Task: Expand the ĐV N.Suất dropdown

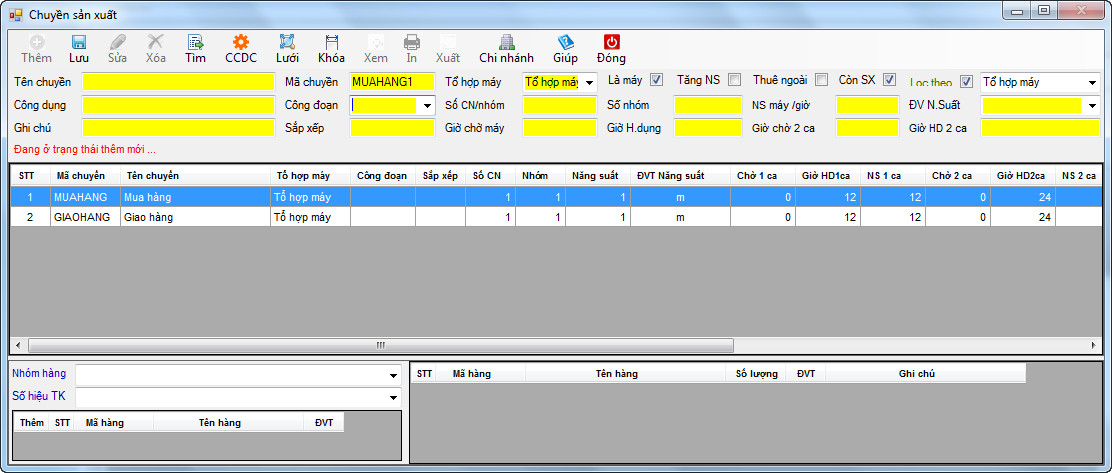Action: 1092,106
